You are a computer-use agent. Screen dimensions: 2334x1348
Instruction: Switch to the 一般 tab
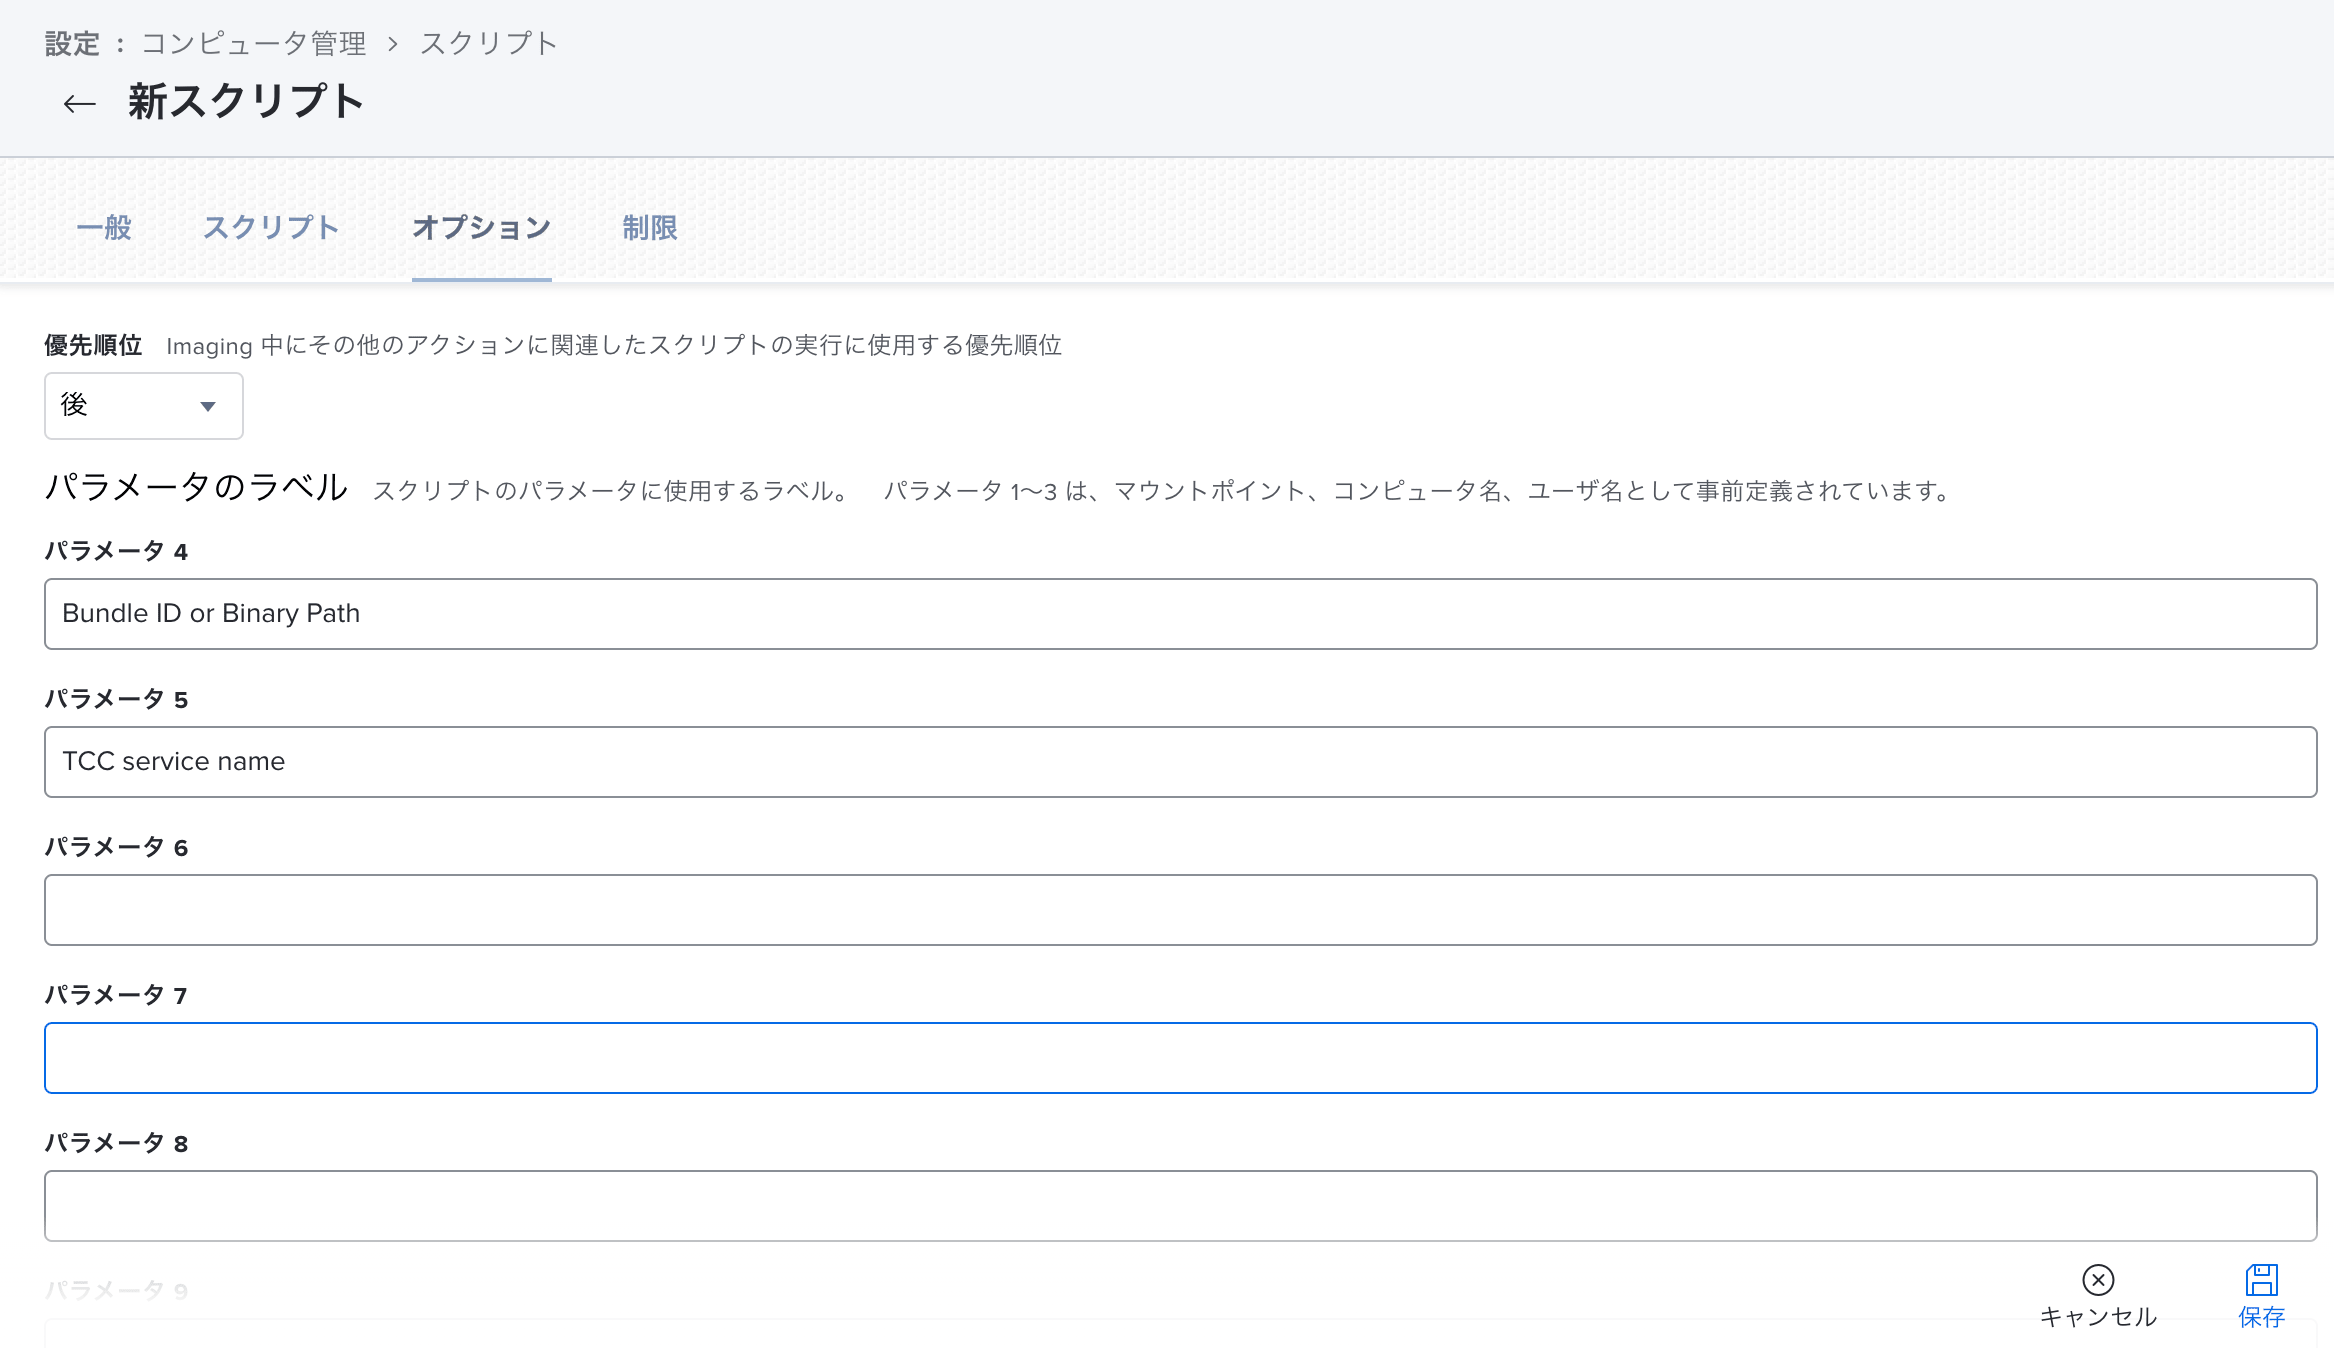pyautogui.click(x=104, y=228)
